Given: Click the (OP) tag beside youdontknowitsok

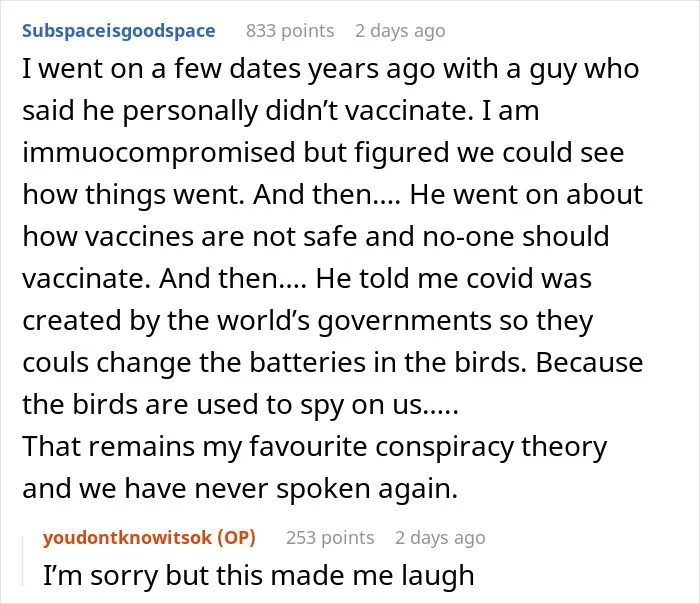Looking at the screenshot, I should pos(236,537).
